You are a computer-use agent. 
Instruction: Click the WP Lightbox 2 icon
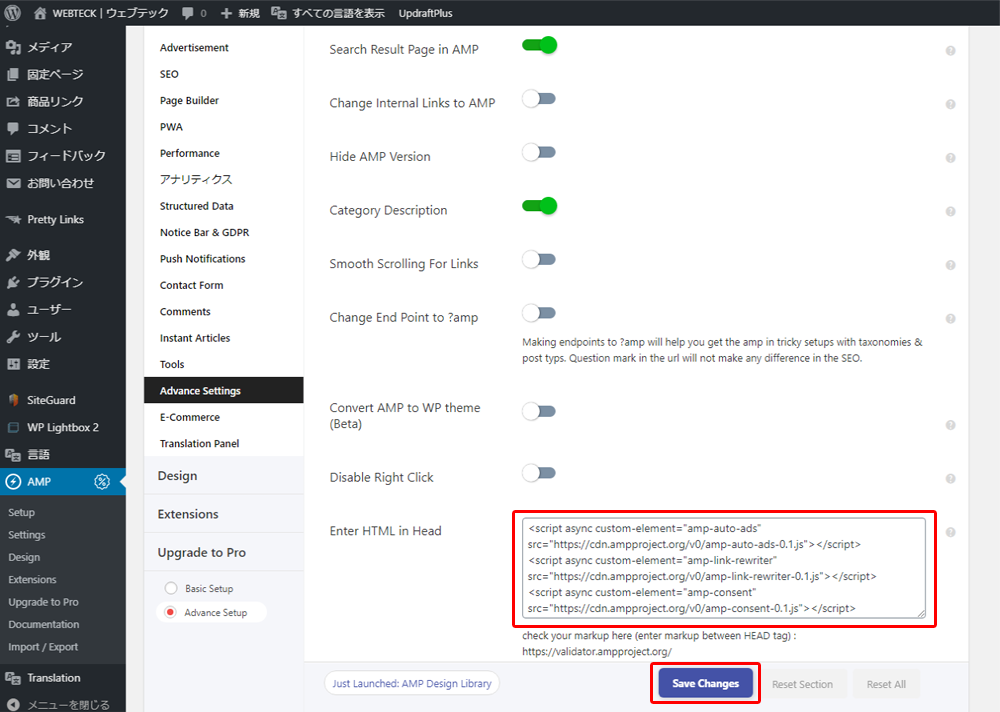(x=13, y=427)
